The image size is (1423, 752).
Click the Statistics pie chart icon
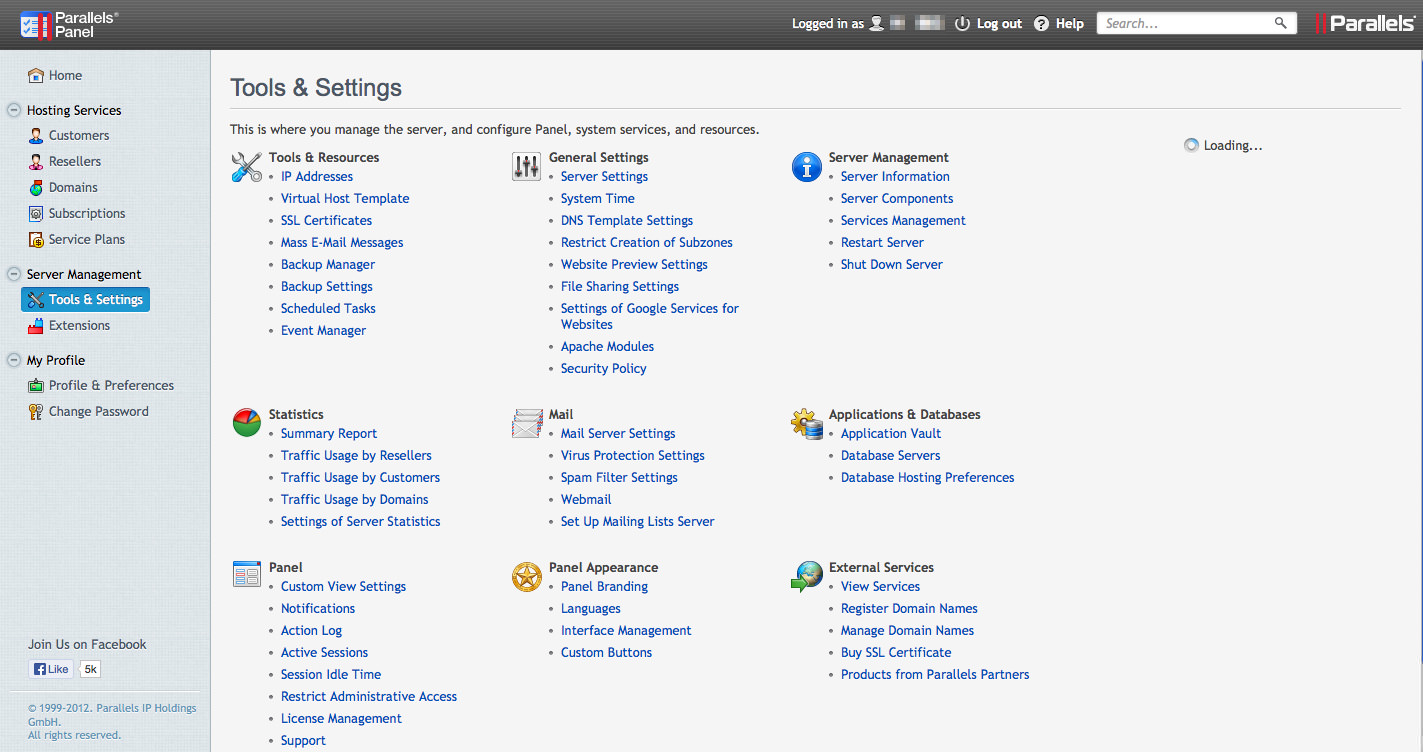click(x=246, y=423)
